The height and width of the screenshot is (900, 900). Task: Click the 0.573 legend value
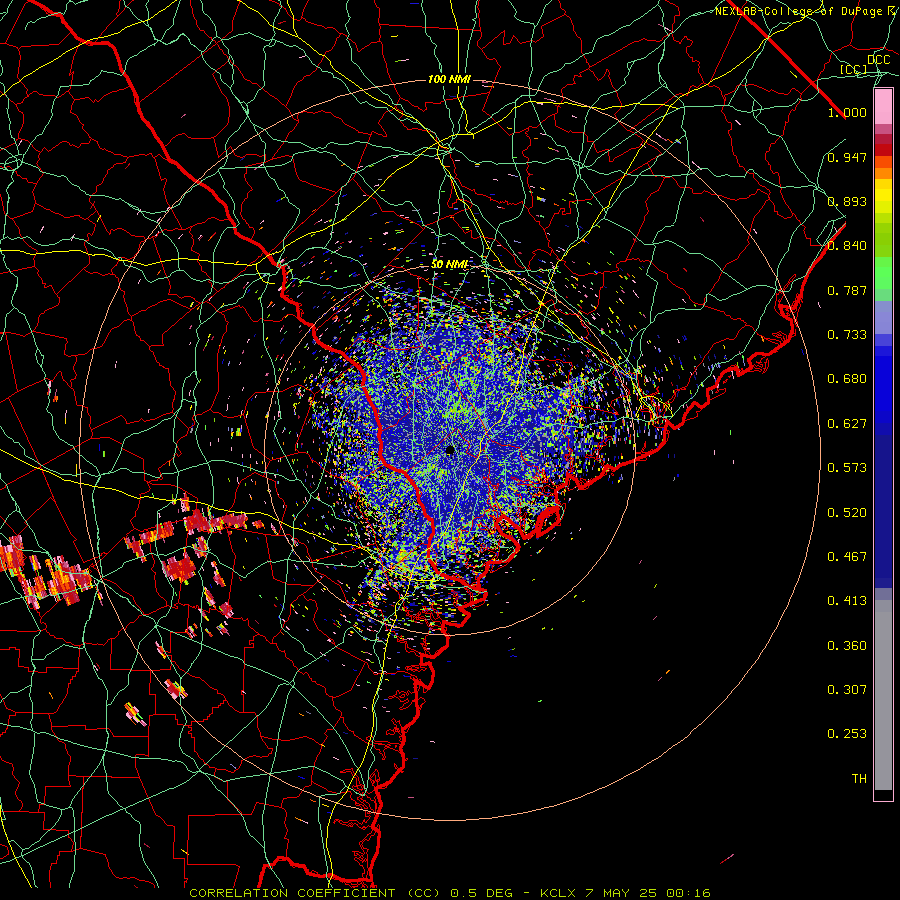tap(847, 468)
